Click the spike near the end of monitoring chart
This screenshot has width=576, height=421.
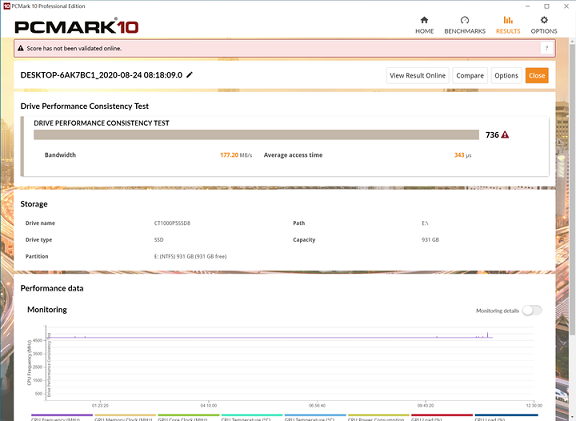click(487, 335)
